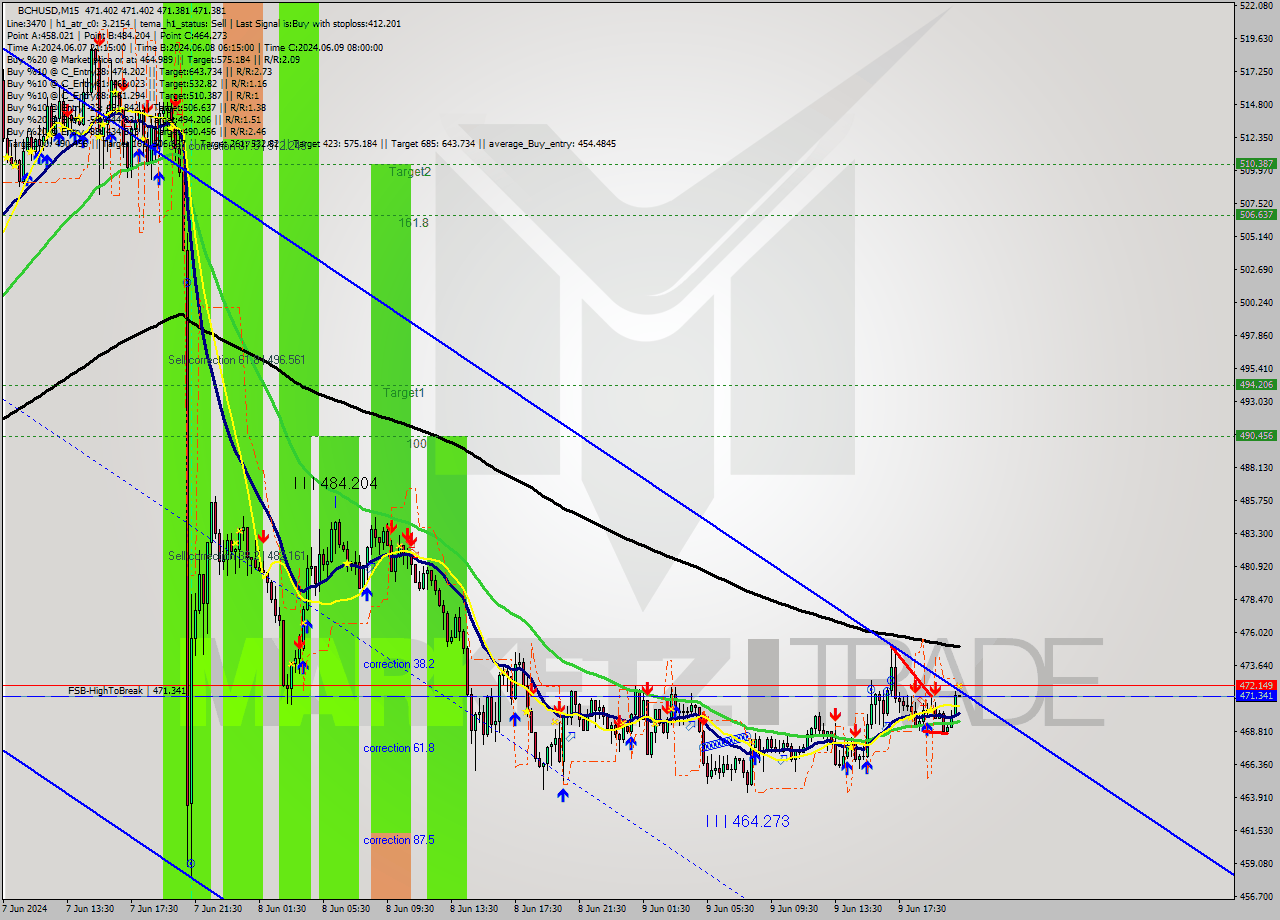Viewport: 1280px width, 920px height.
Task: Click the 459.080 price axis label
Action: coord(1256,864)
